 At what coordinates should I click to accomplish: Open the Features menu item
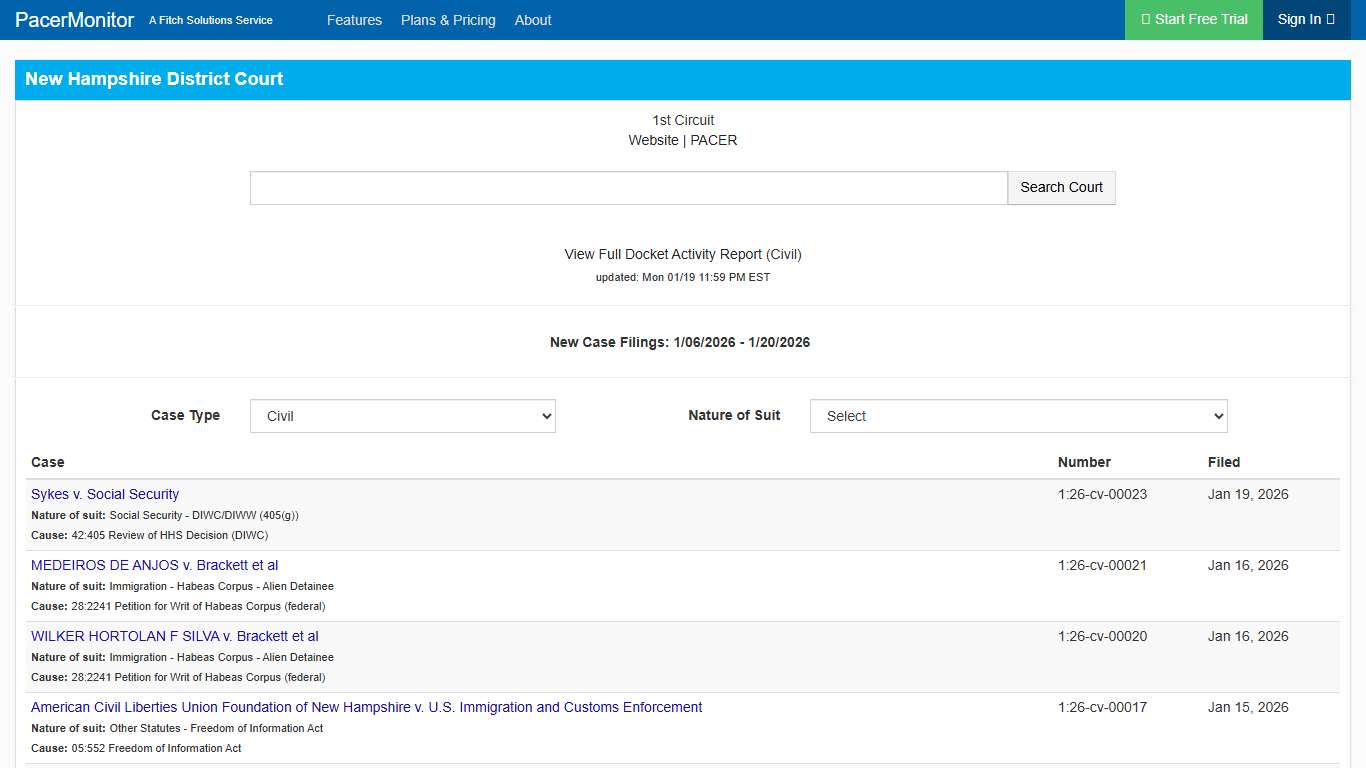pos(355,20)
